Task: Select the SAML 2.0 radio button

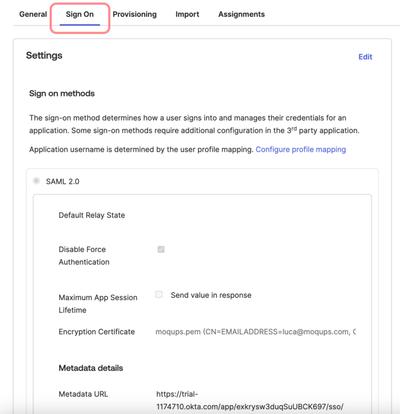Action: coord(36,181)
